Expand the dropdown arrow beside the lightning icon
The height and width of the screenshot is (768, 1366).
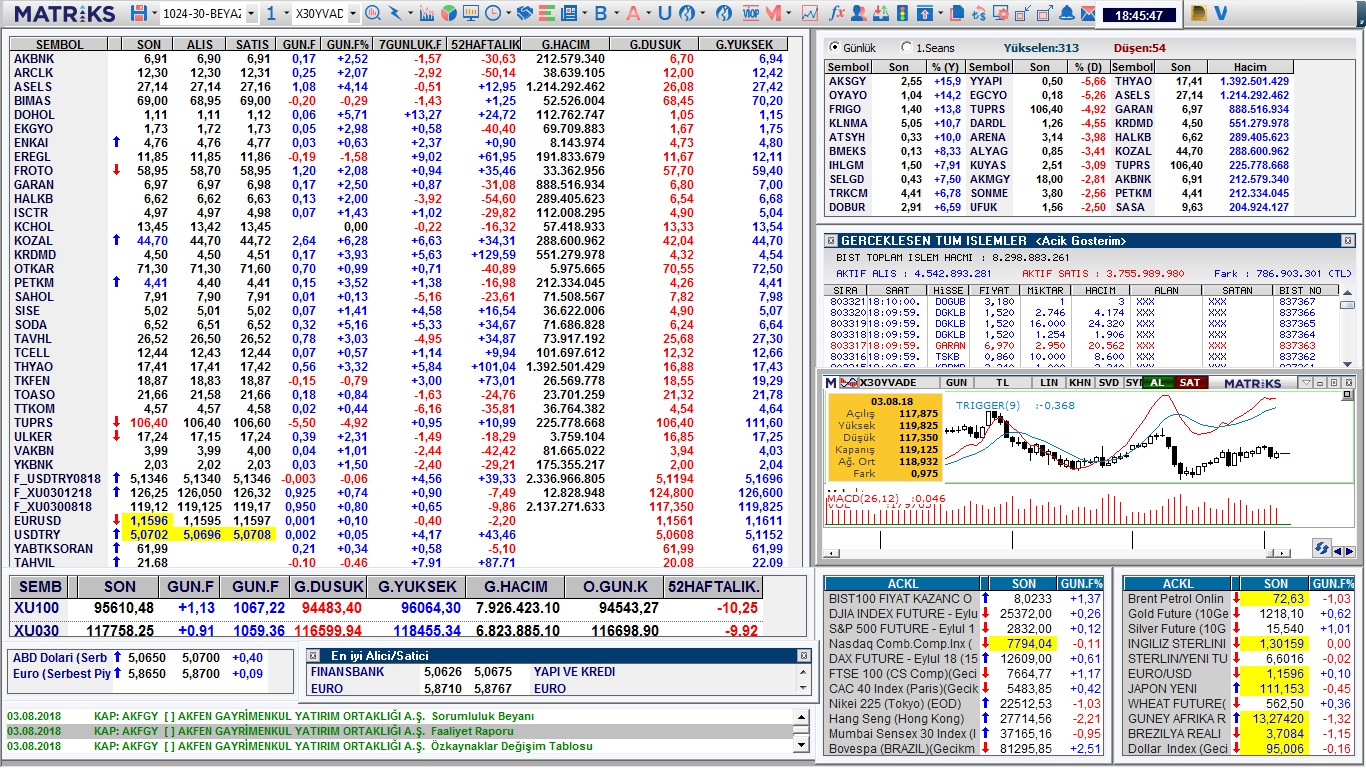[409, 14]
